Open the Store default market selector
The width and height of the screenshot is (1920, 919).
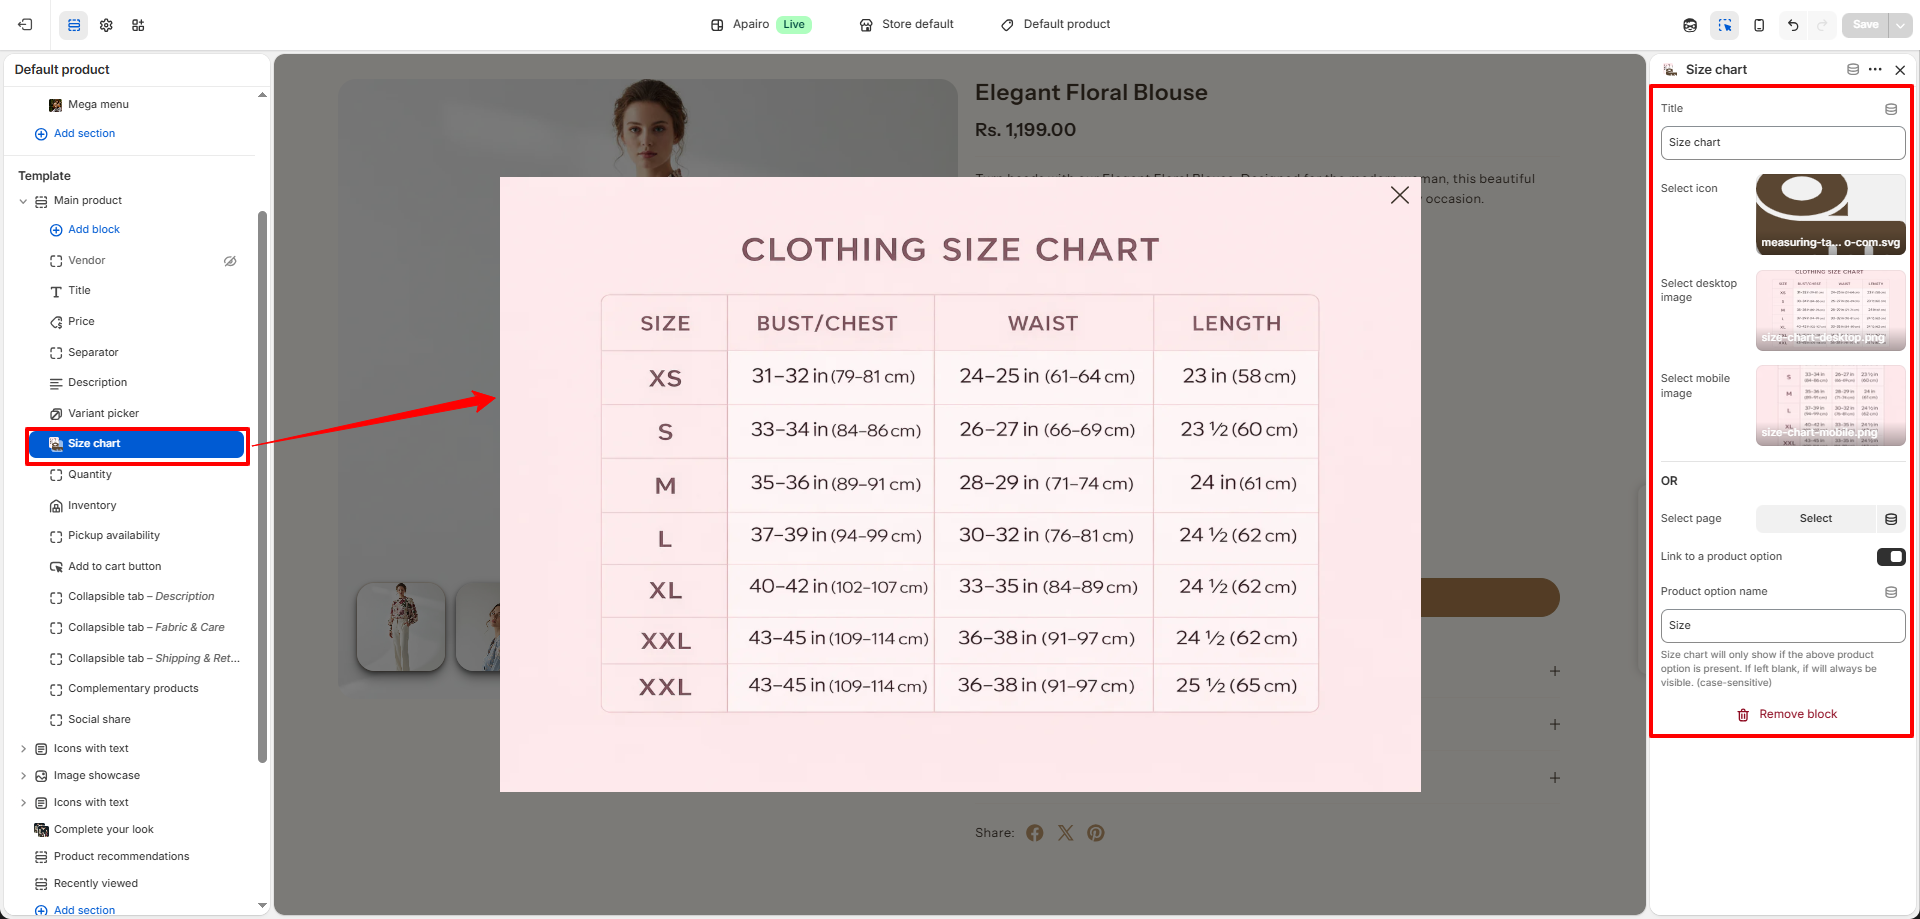(907, 24)
